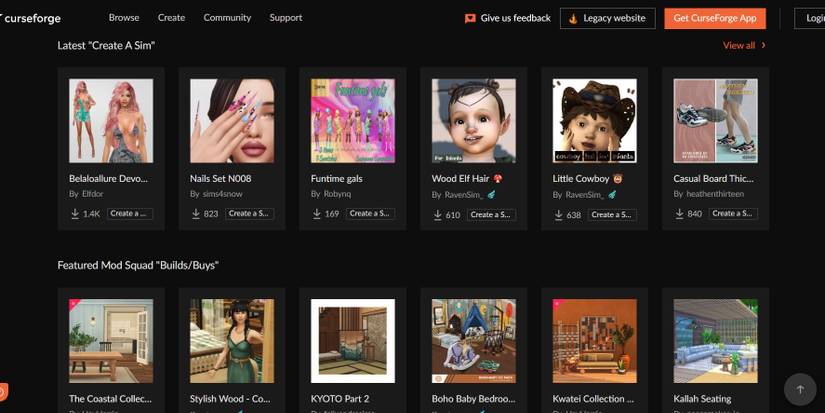Viewport: 825px width, 413px height.
Task: Click the Stylish Wood - Co title
Action: (x=230, y=399)
